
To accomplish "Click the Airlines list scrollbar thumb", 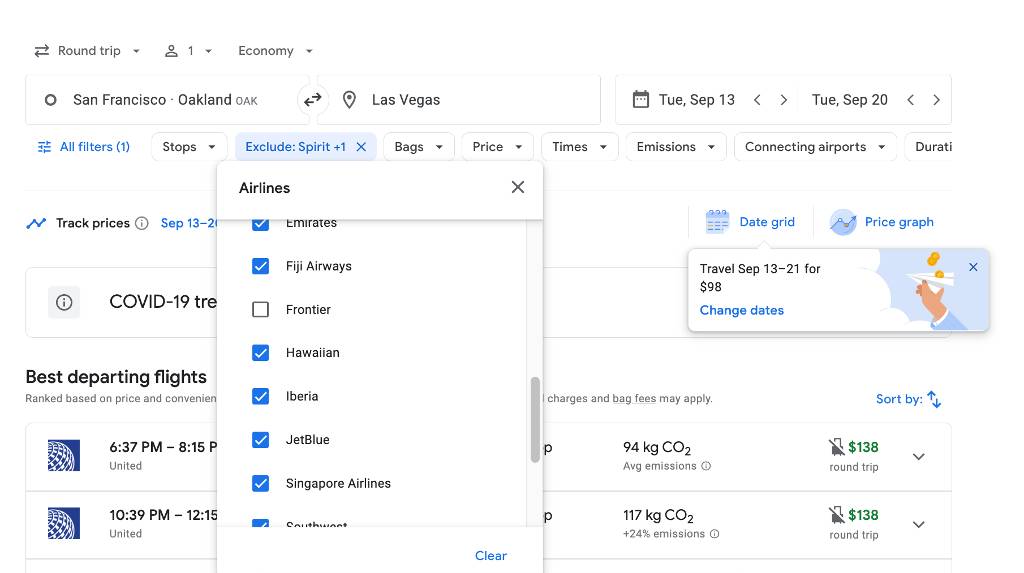I will [536, 419].
